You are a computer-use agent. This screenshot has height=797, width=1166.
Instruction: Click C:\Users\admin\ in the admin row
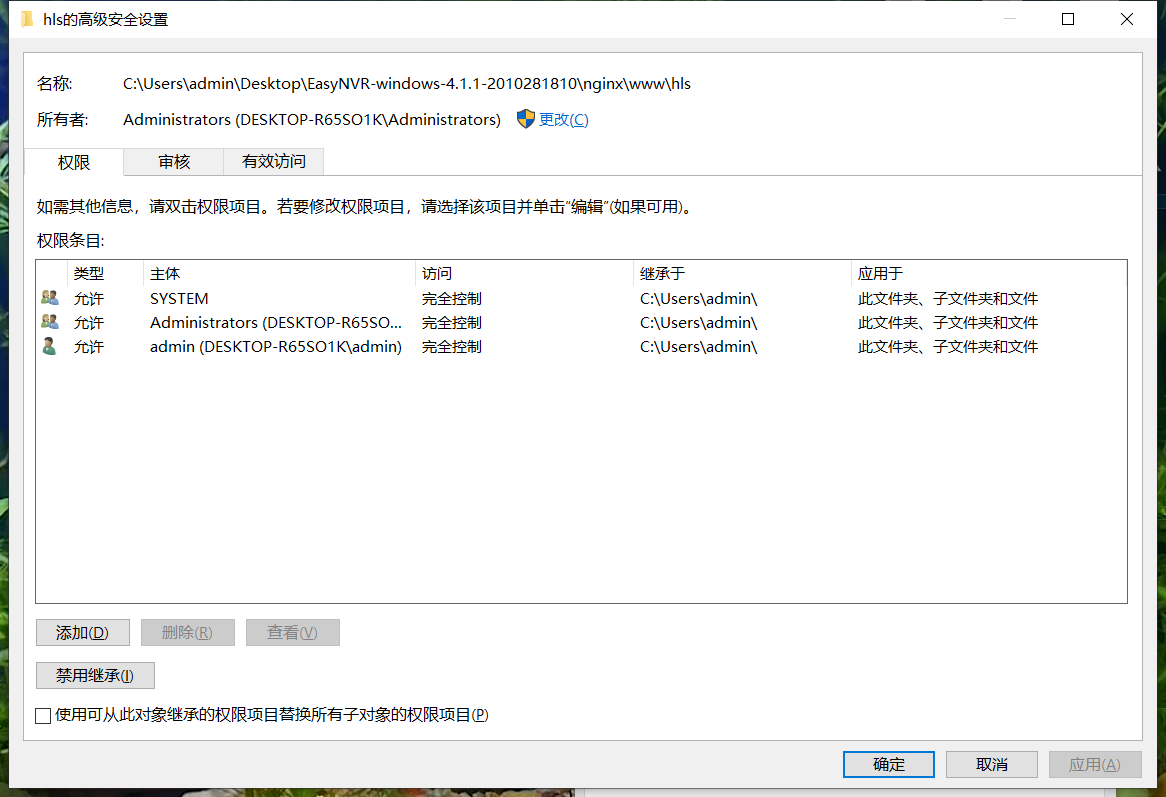click(x=698, y=346)
